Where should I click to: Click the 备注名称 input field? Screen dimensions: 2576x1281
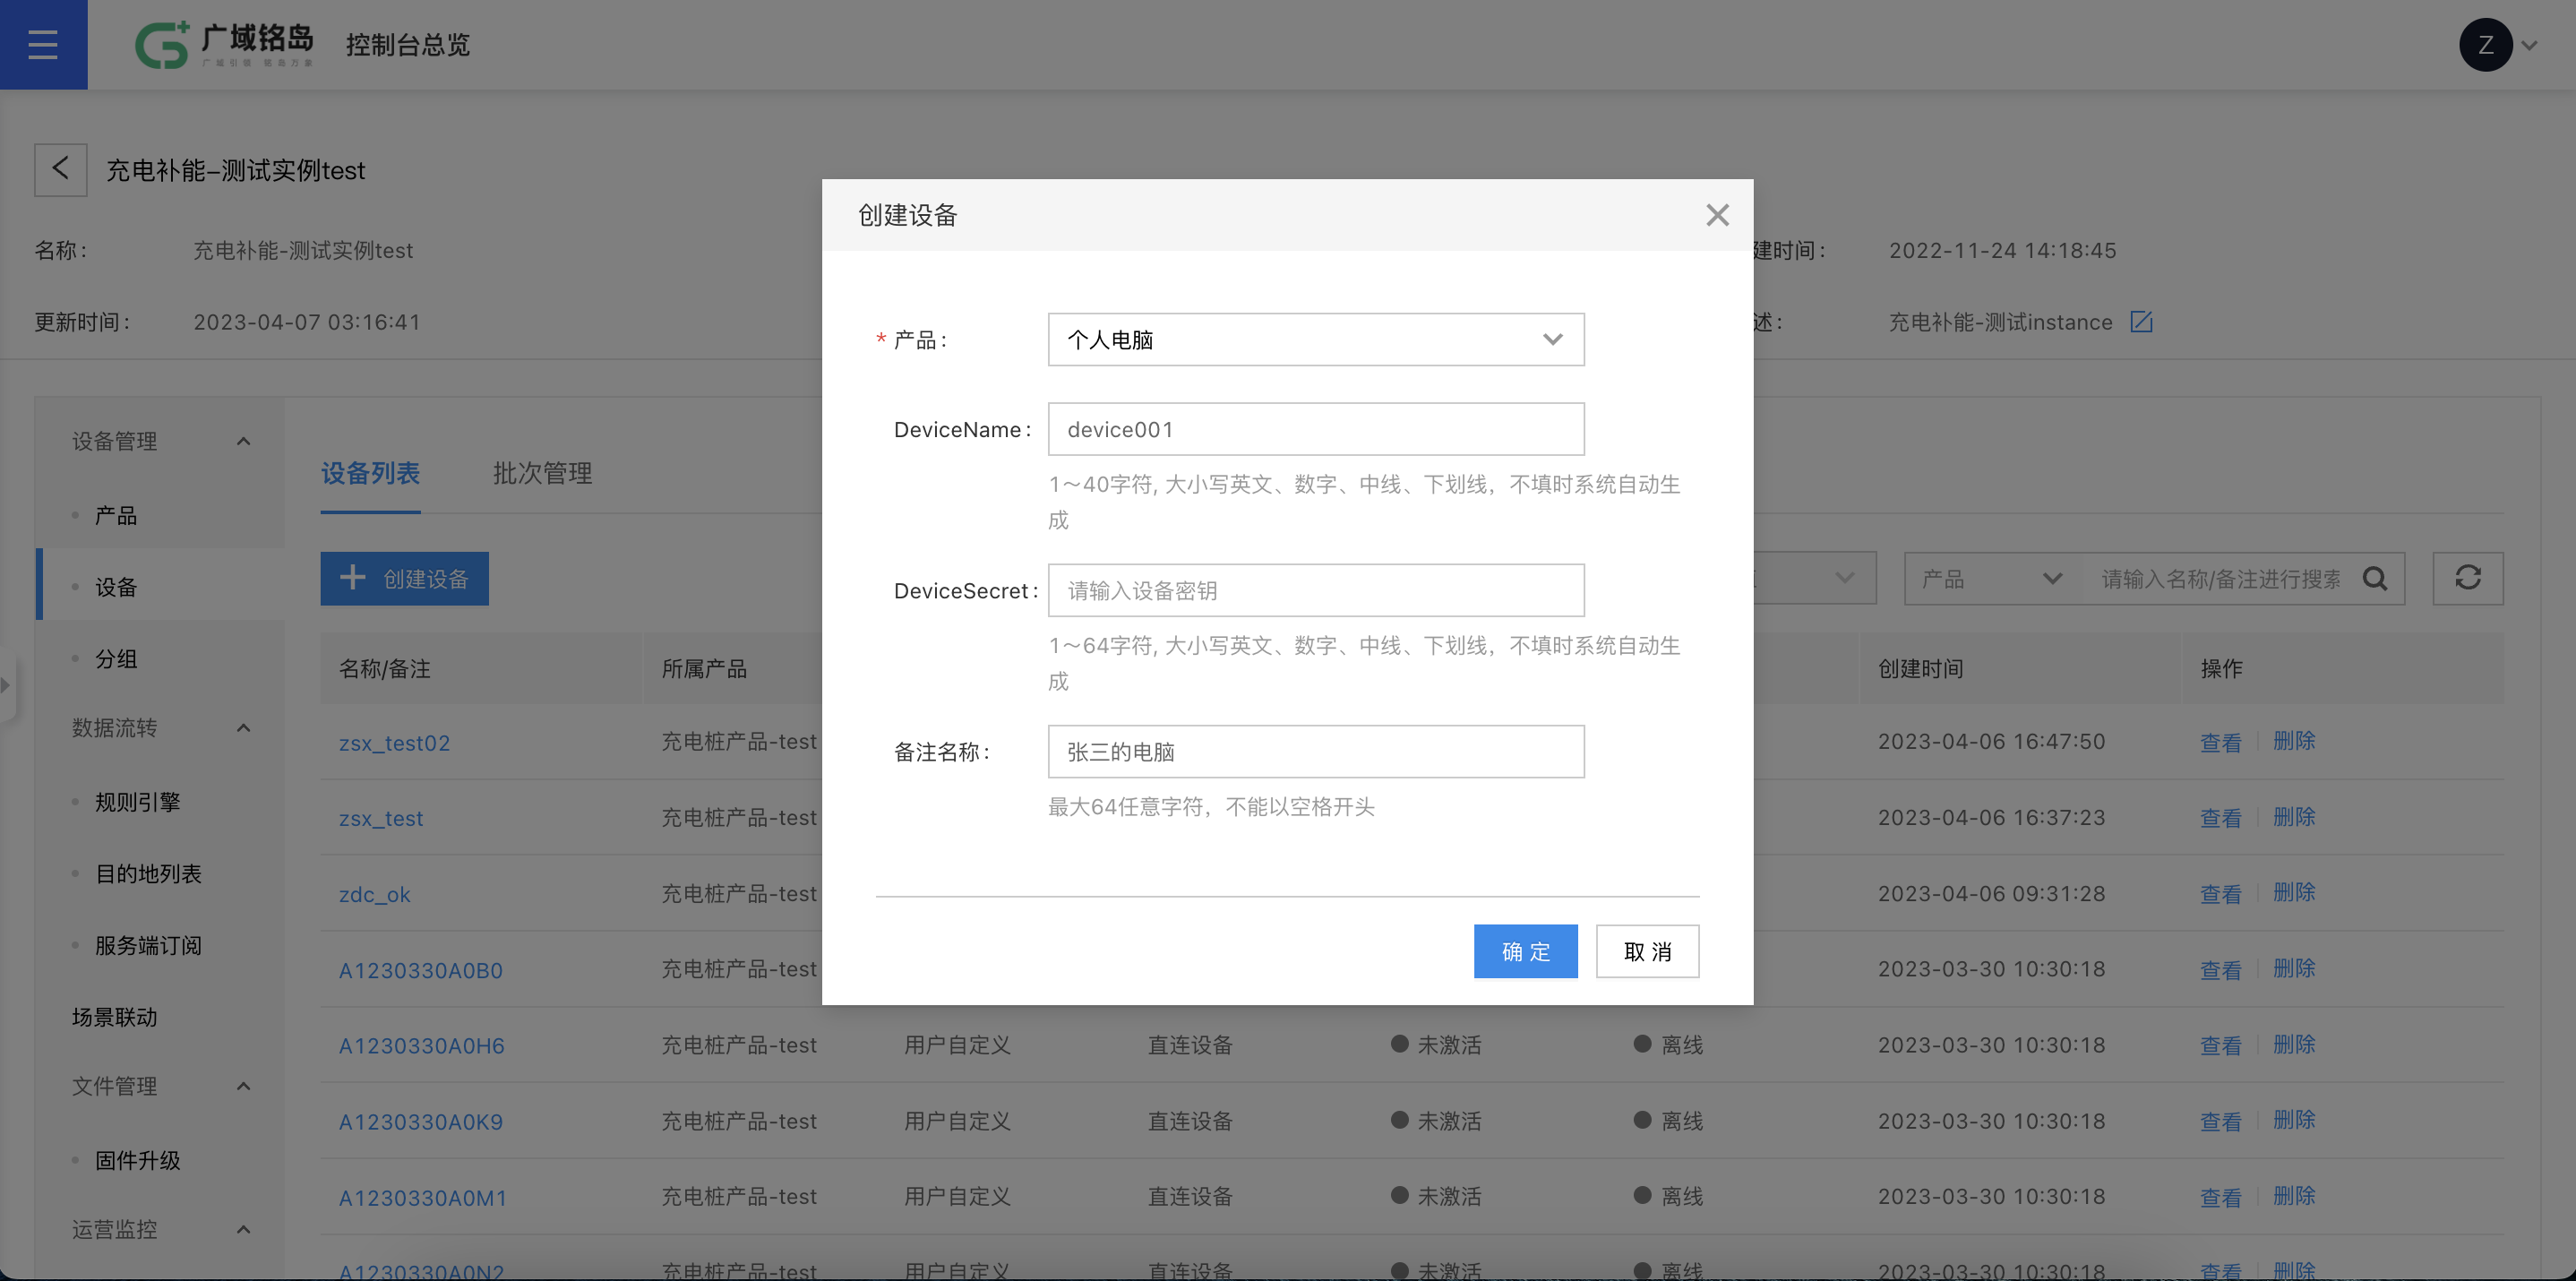tap(1315, 751)
